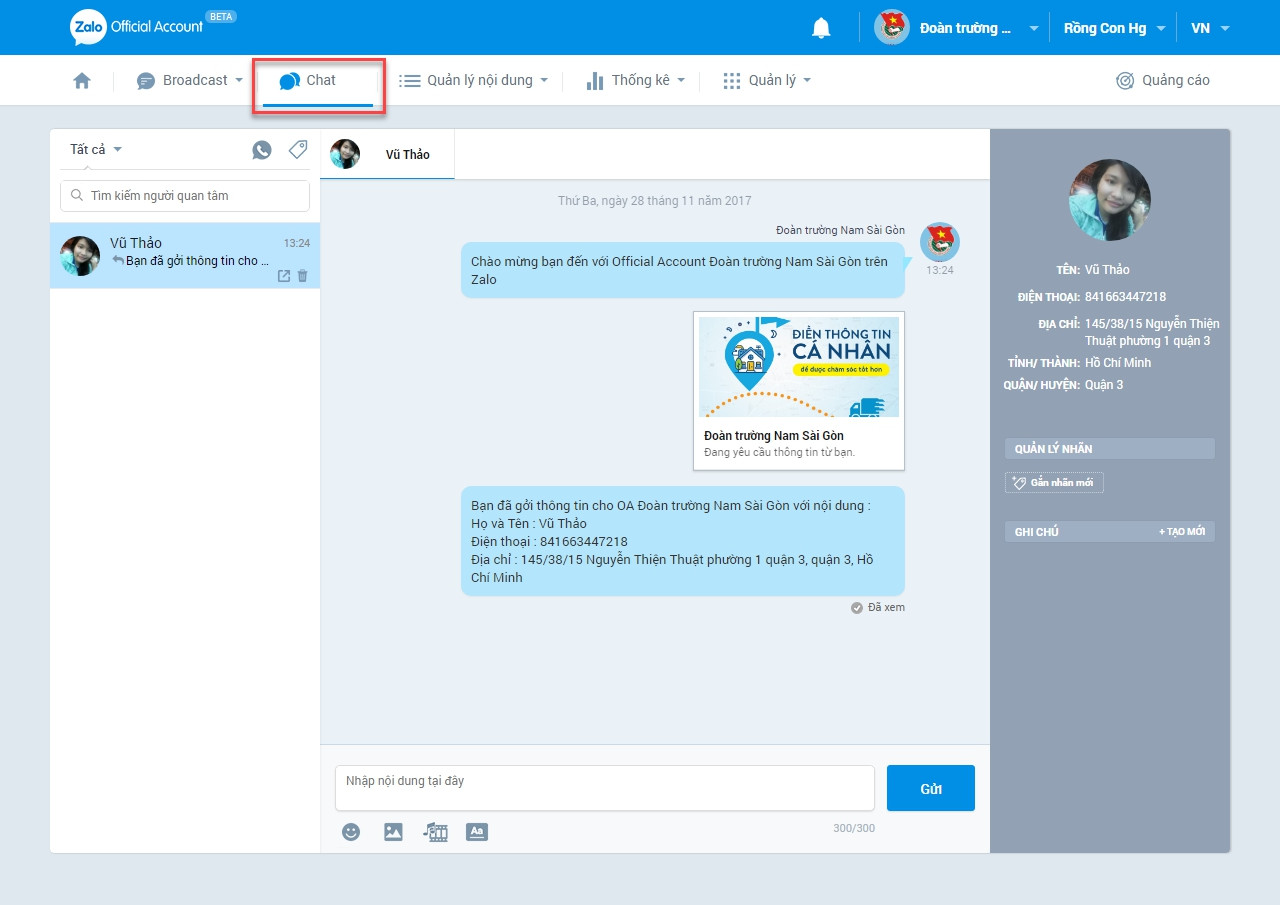Image resolution: width=1280 pixels, height=905 pixels.
Task: Open the VN language dropdown
Action: [1210, 28]
